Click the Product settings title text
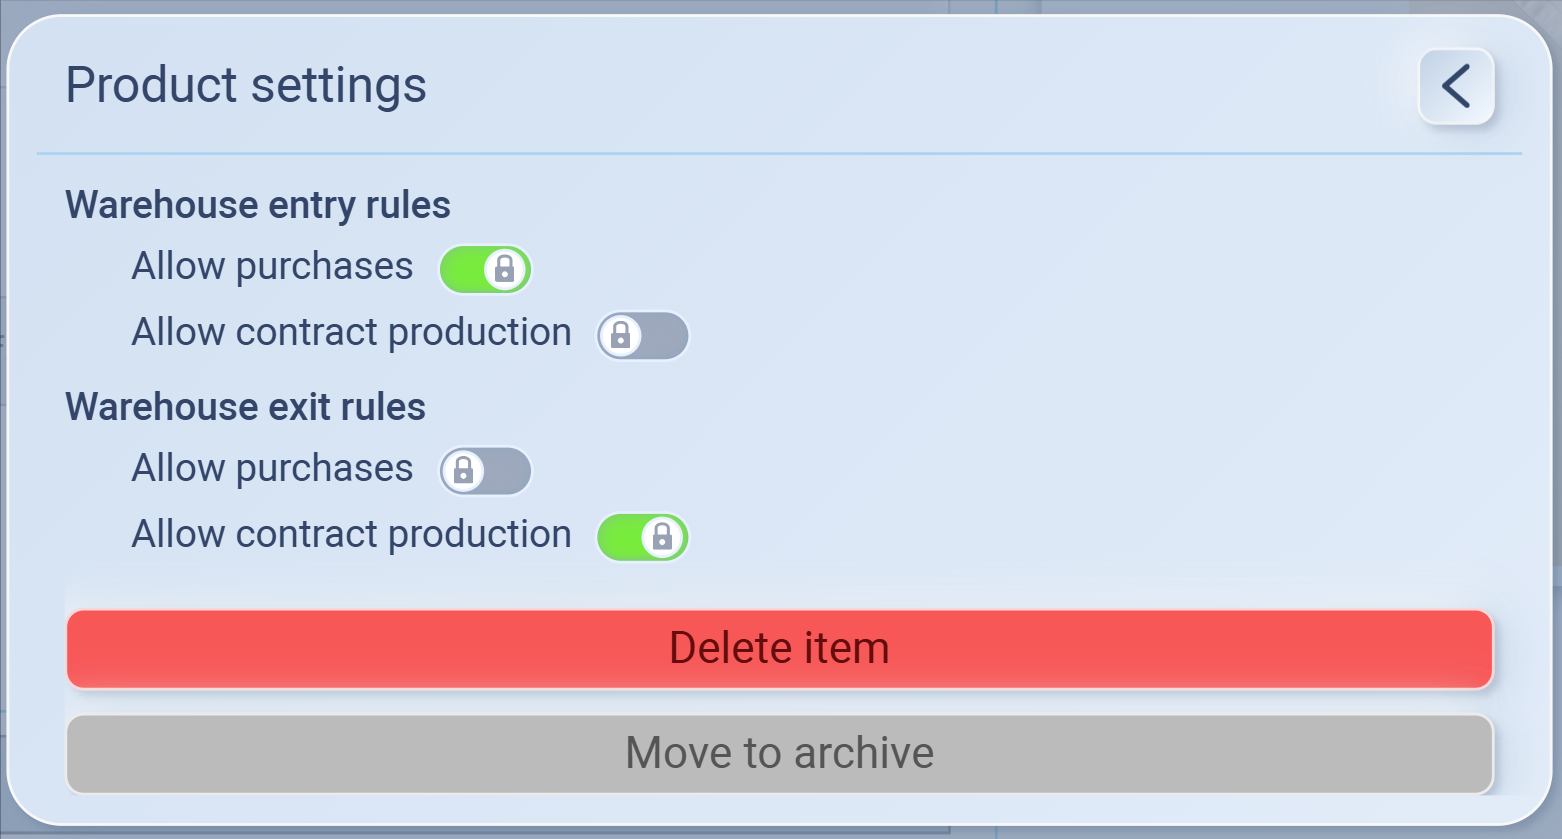 pyautogui.click(x=246, y=85)
